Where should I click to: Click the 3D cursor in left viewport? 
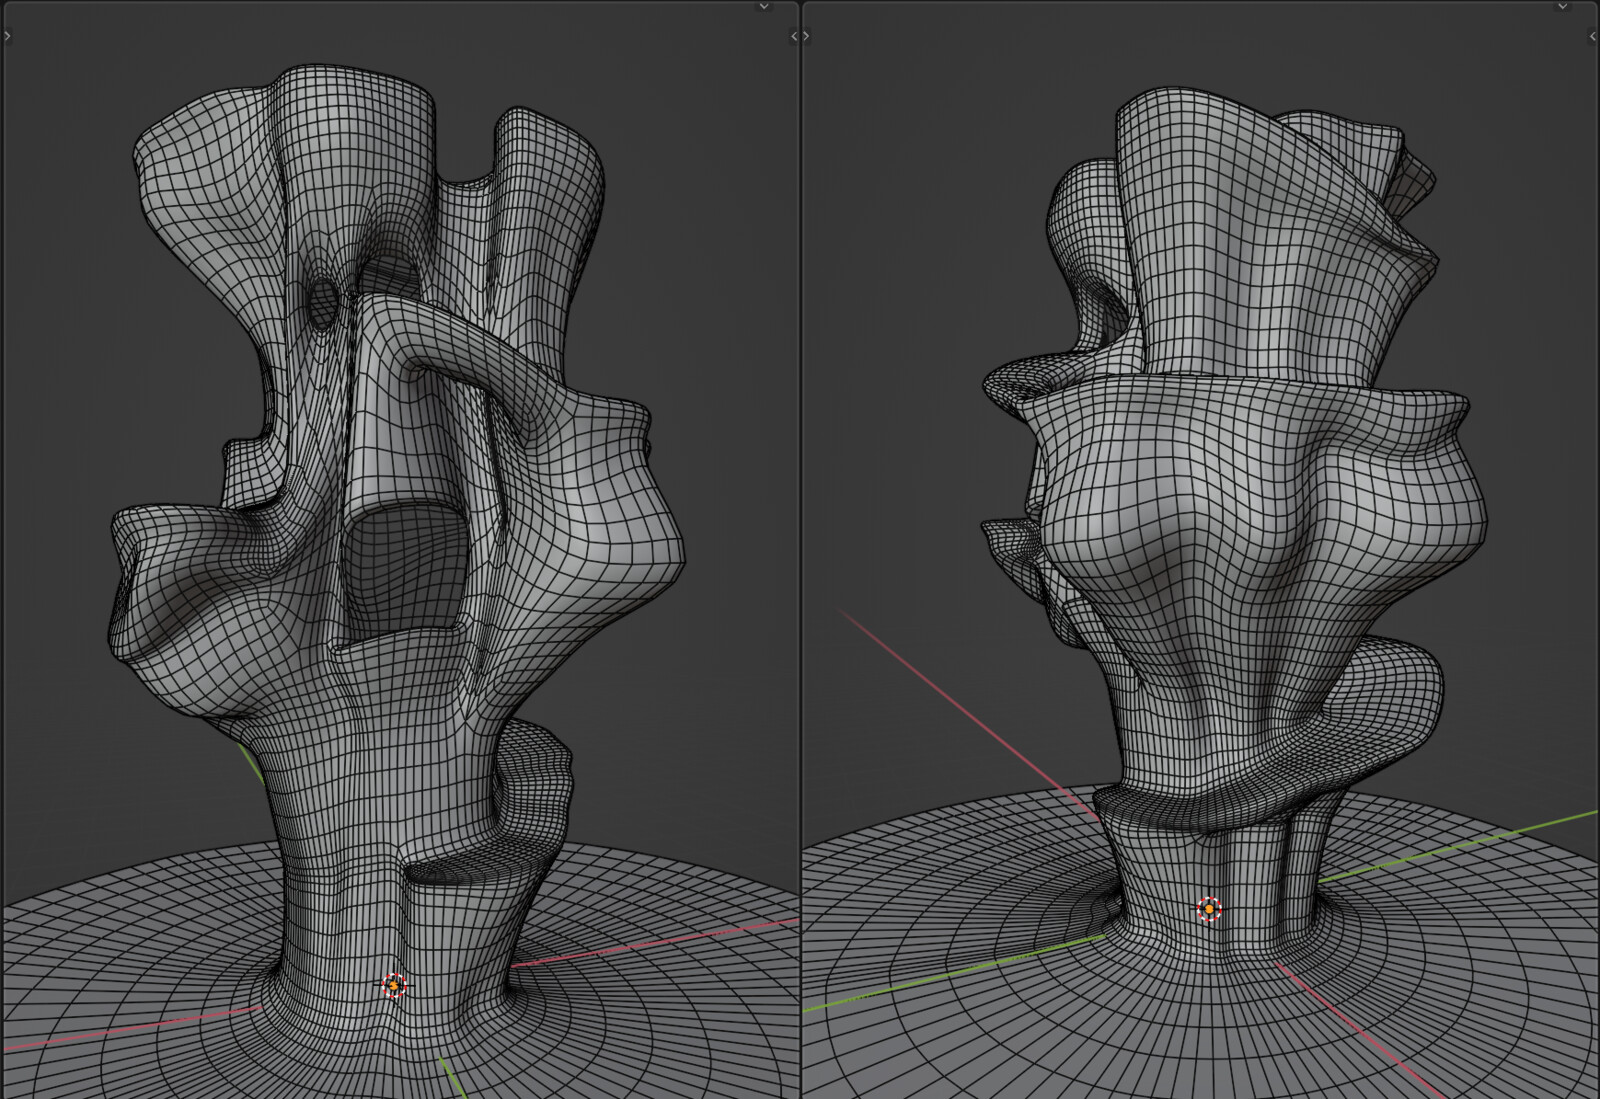coord(394,985)
